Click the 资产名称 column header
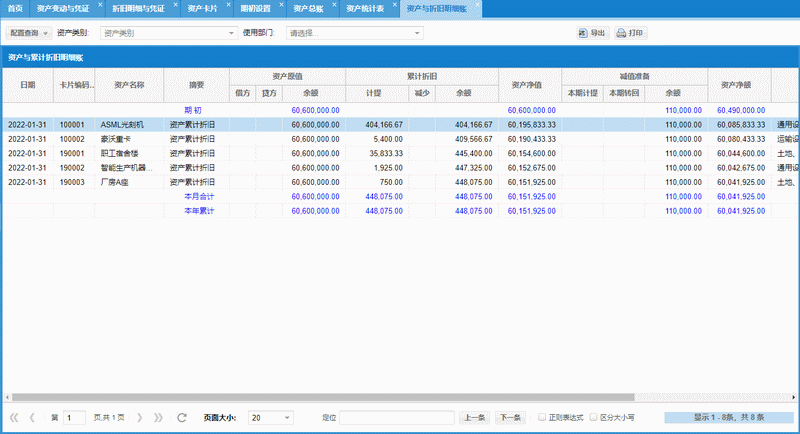Viewport: 800px width, 434px height. tap(129, 85)
